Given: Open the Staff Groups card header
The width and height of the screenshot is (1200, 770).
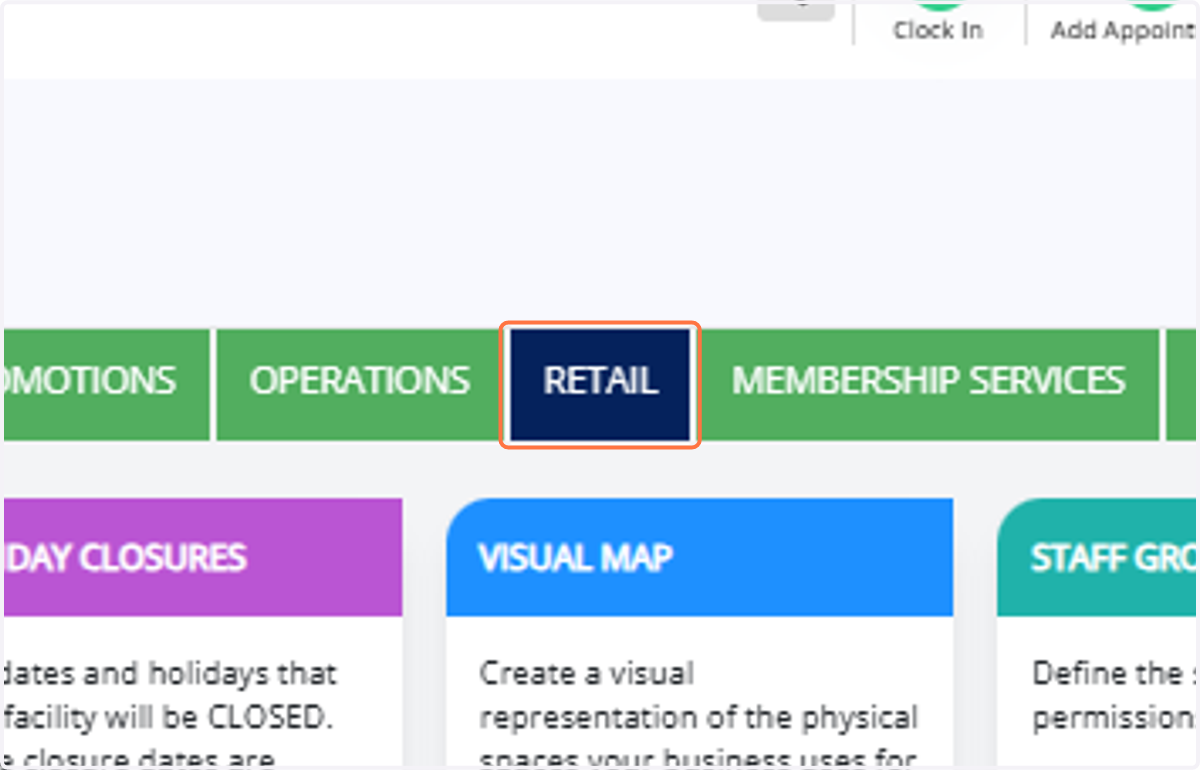Looking at the screenshot, I should tap(1098, 557).
